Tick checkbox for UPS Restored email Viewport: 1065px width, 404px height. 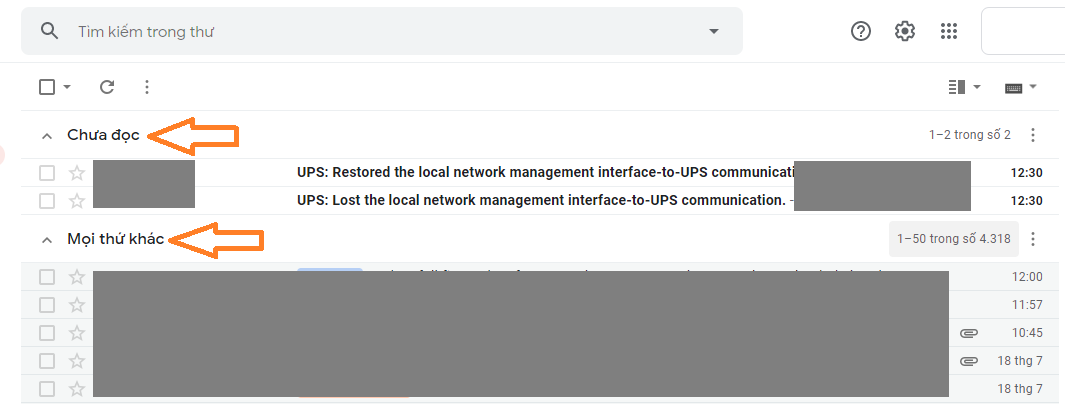click(47, 173)
